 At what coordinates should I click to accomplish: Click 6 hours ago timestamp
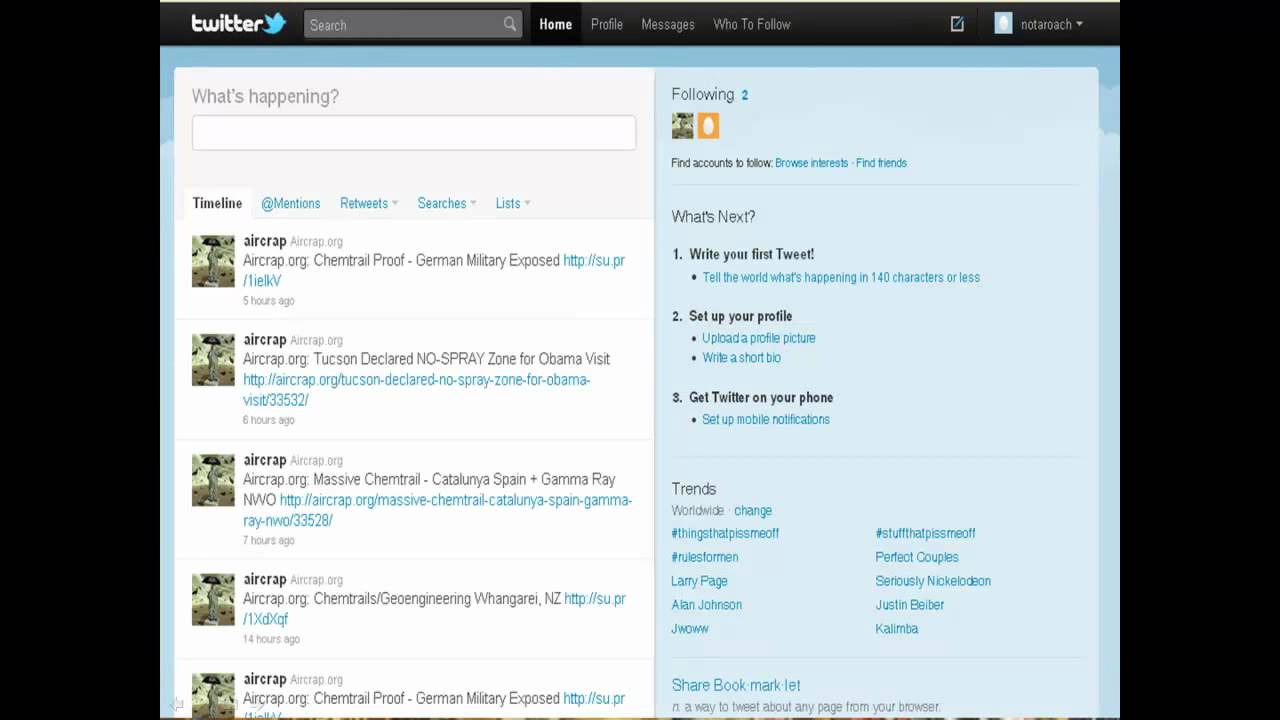(269, 421)
